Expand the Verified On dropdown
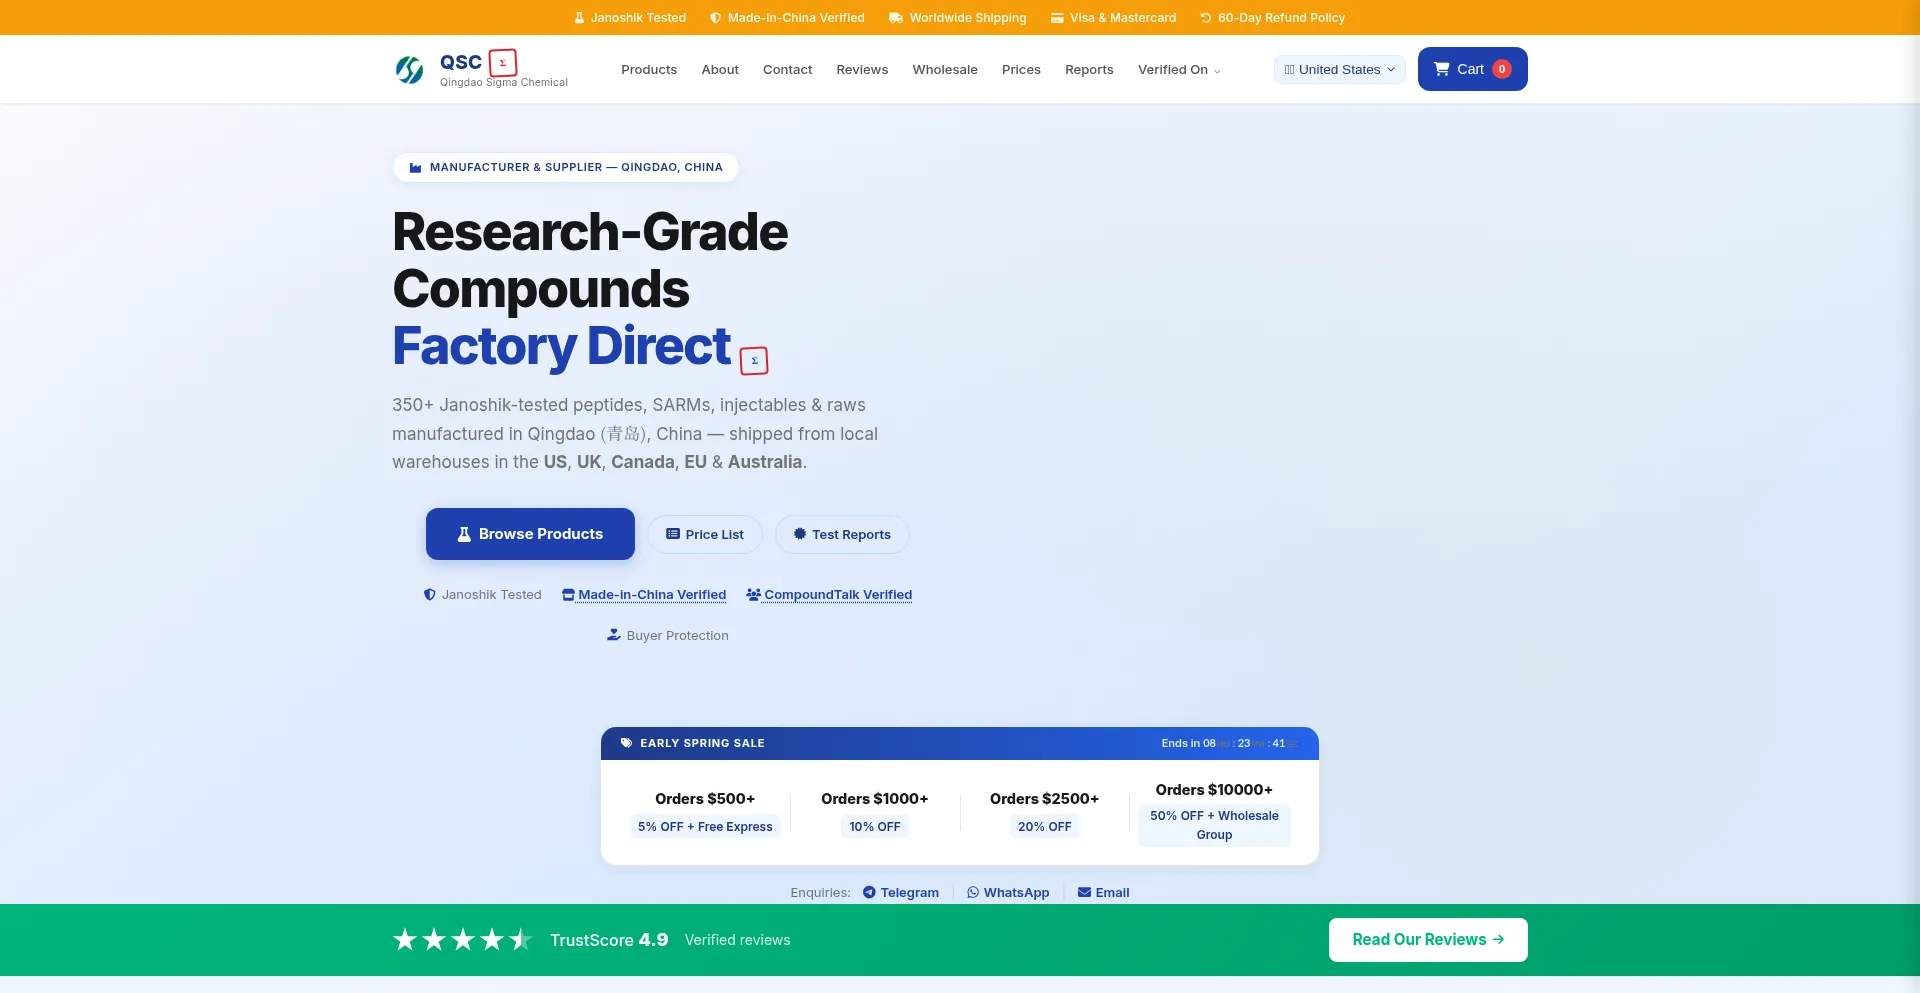This screenshot has width=1920, height=993. click(x=1179, y=69)
